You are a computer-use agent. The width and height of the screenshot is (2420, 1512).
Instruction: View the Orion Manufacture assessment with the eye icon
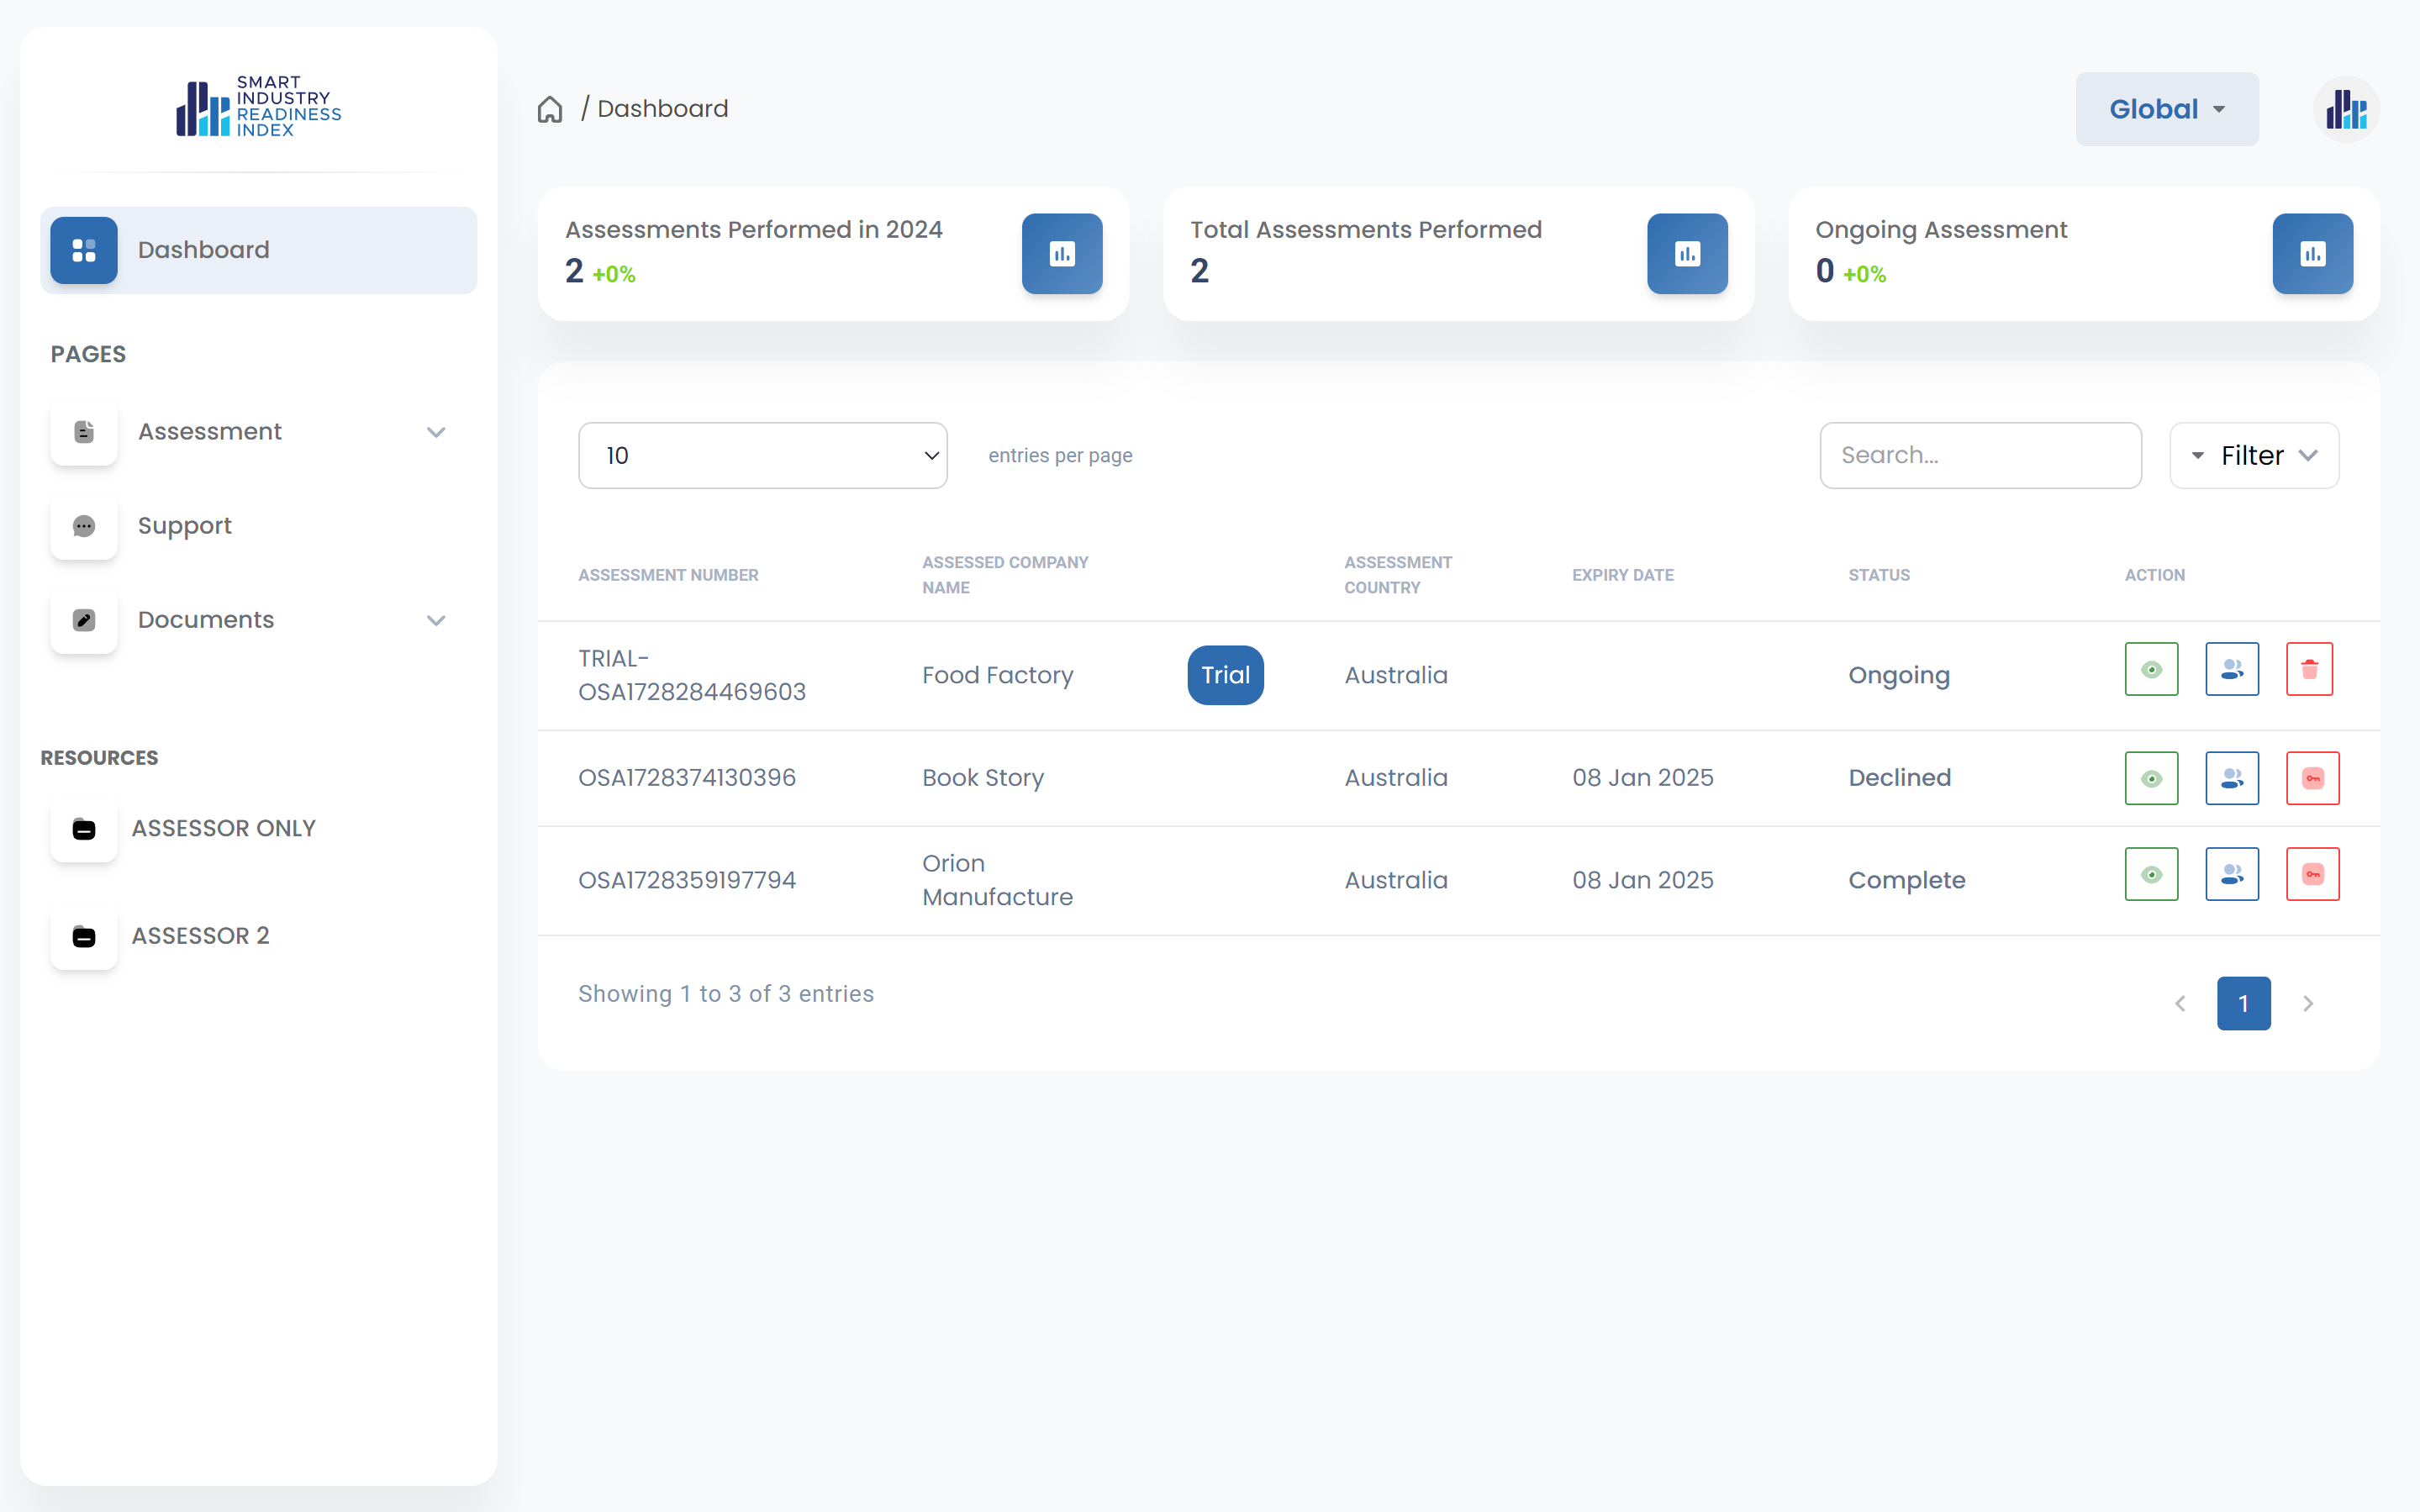[2151, 874]
